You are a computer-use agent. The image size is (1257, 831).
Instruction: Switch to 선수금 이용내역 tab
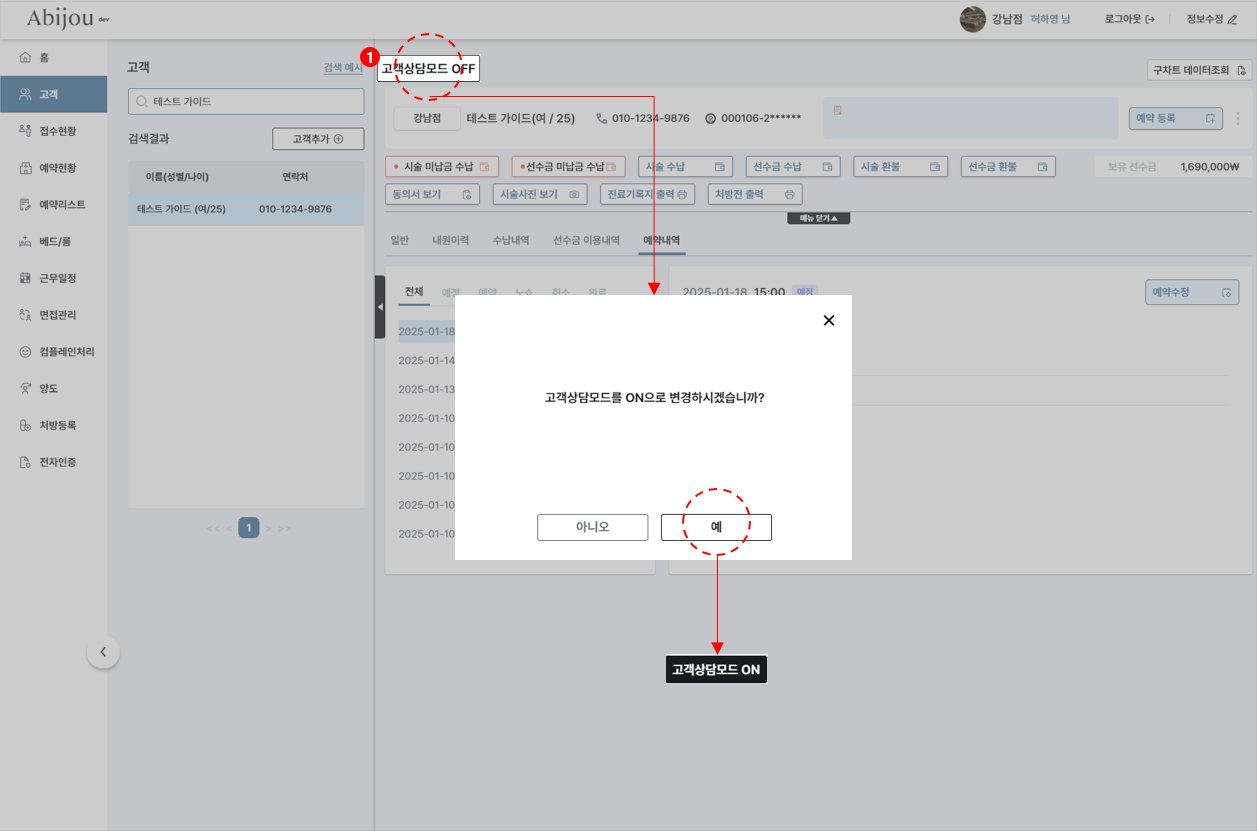[x=586, y=240]
